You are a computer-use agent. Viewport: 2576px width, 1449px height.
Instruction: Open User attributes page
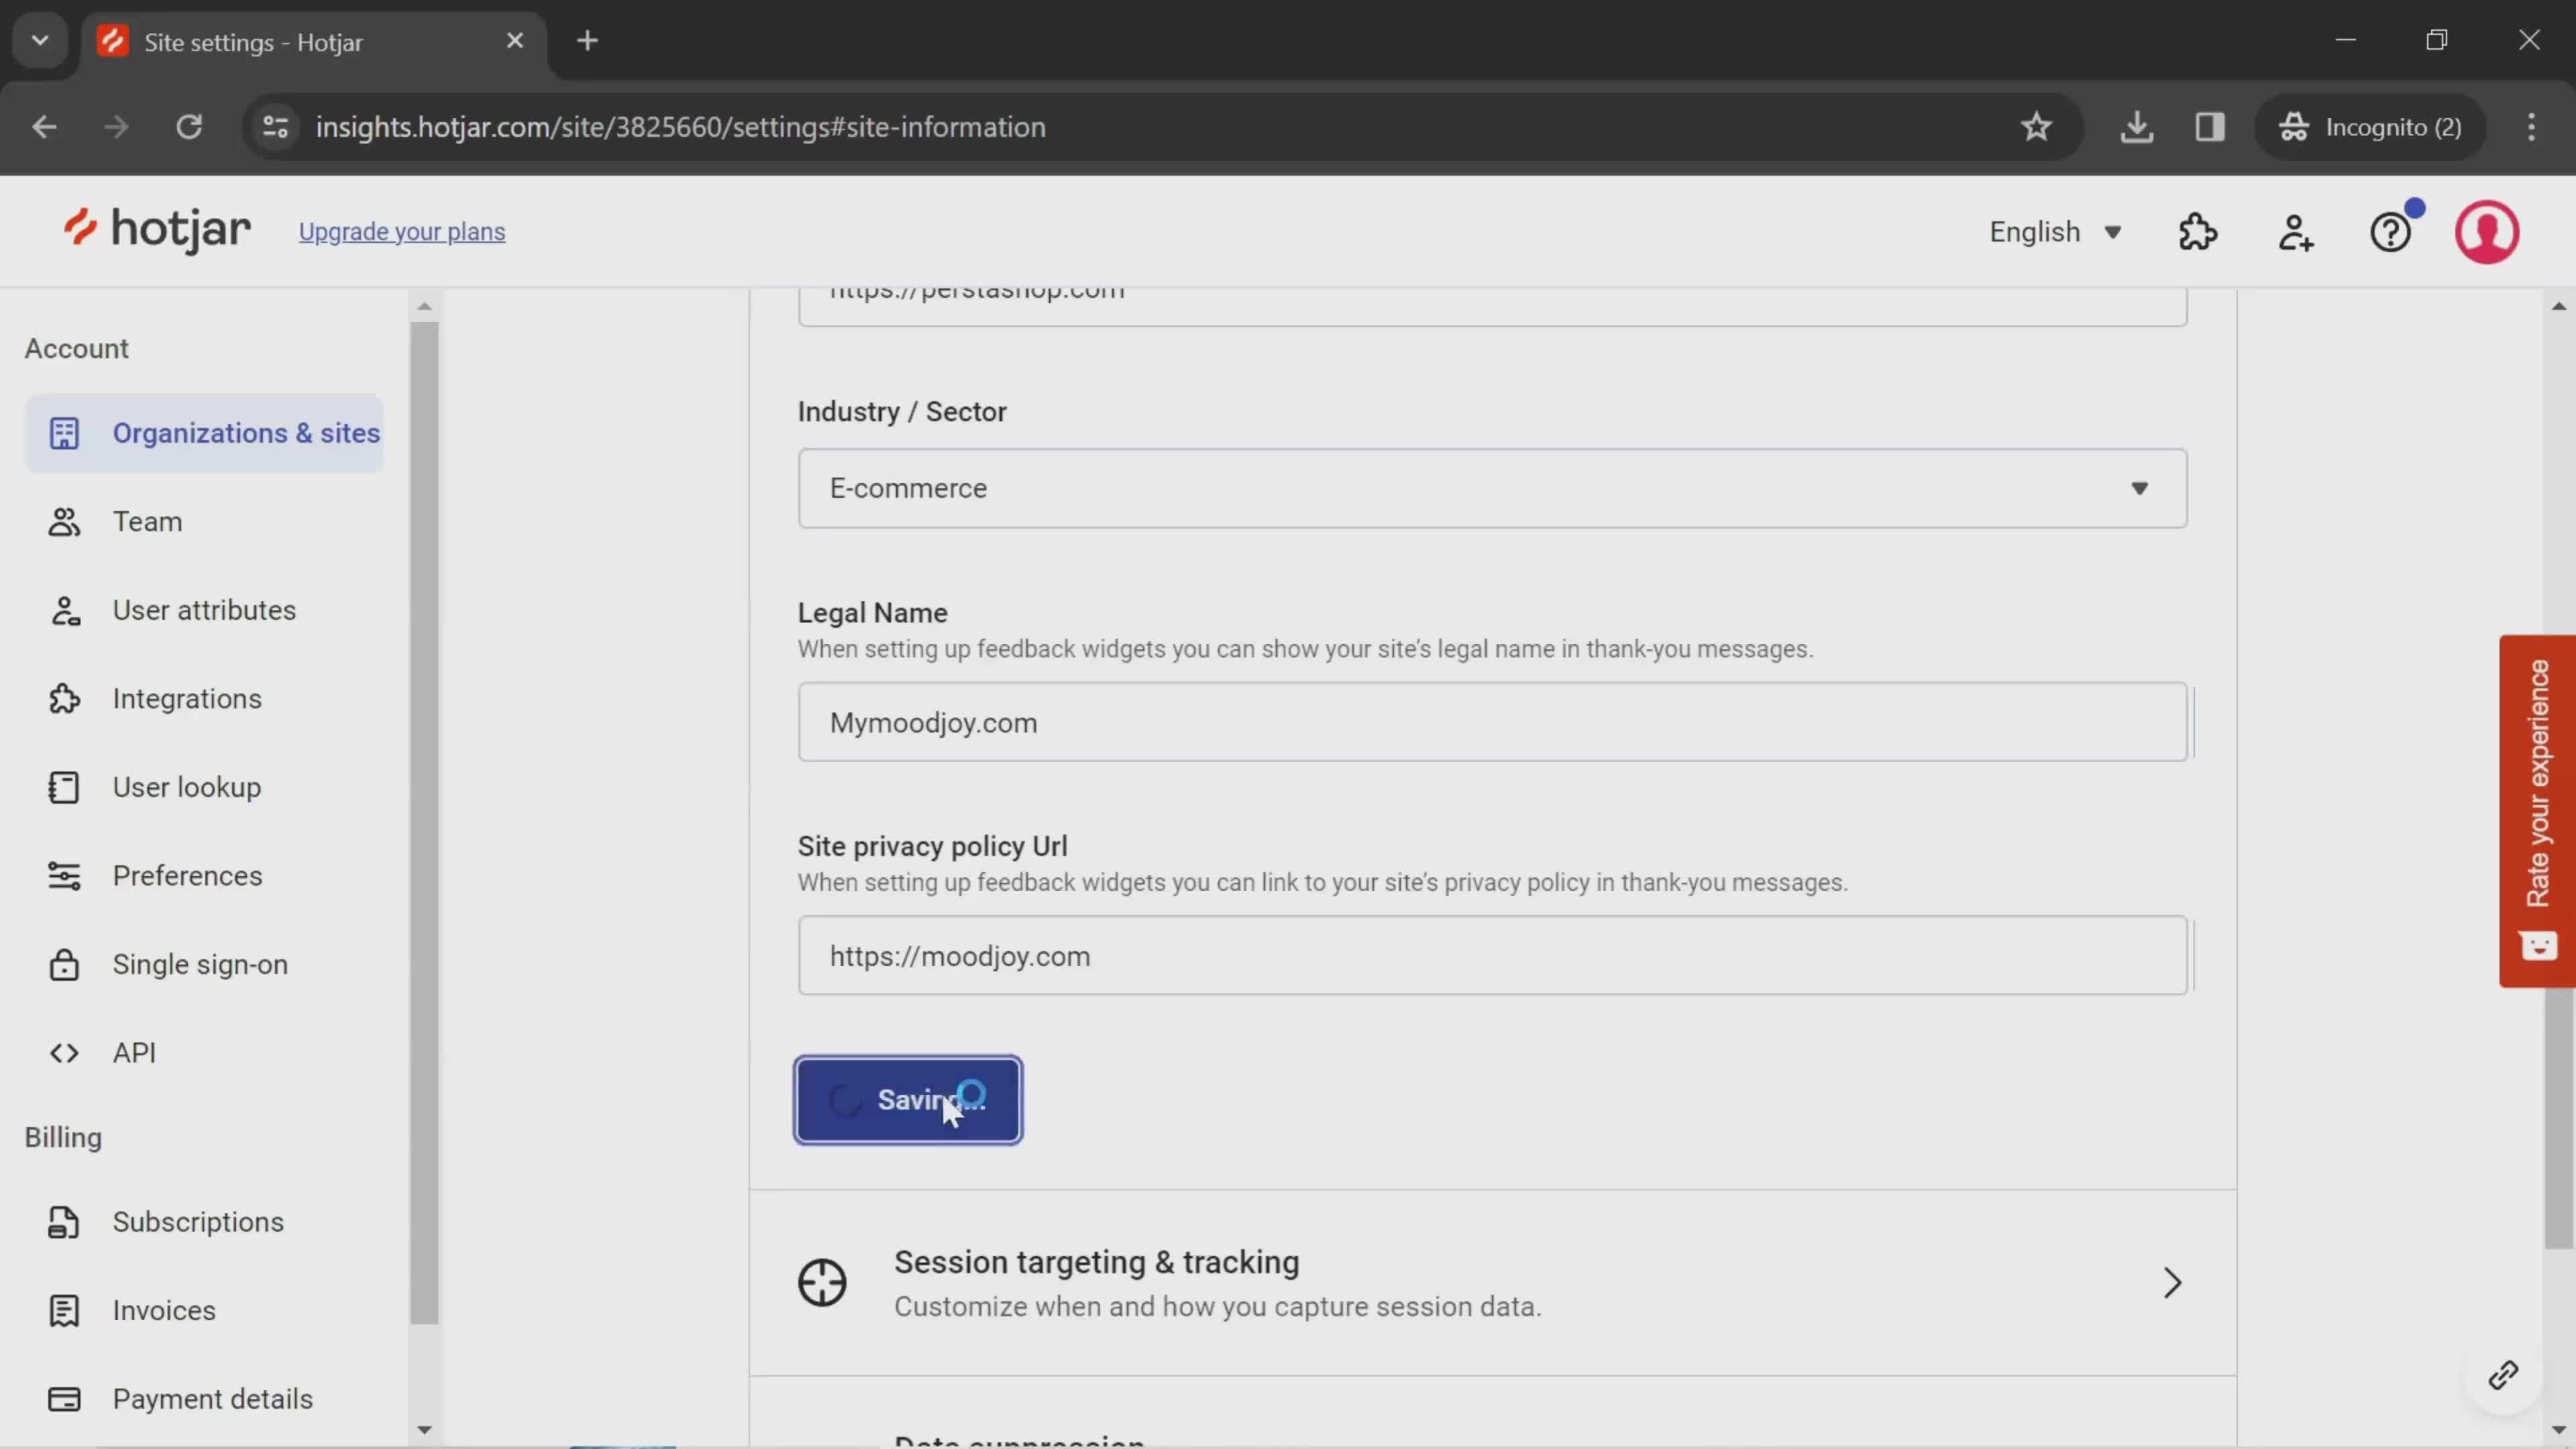[204, 610]
